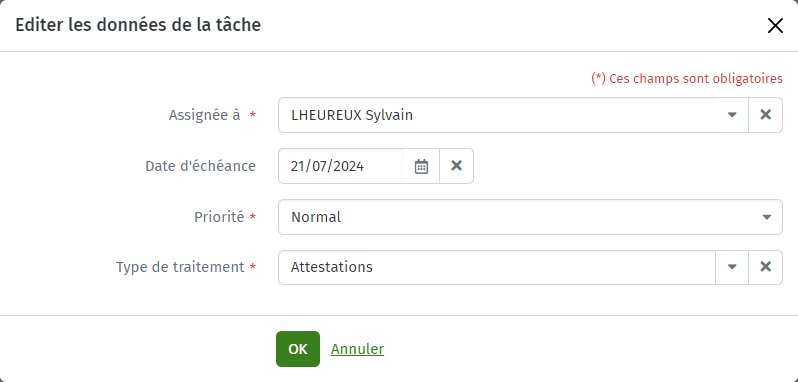Screen dimensions: 798x382
Task: Click the Ces champs sont obligatoires notice
Action: pos(687,79)
